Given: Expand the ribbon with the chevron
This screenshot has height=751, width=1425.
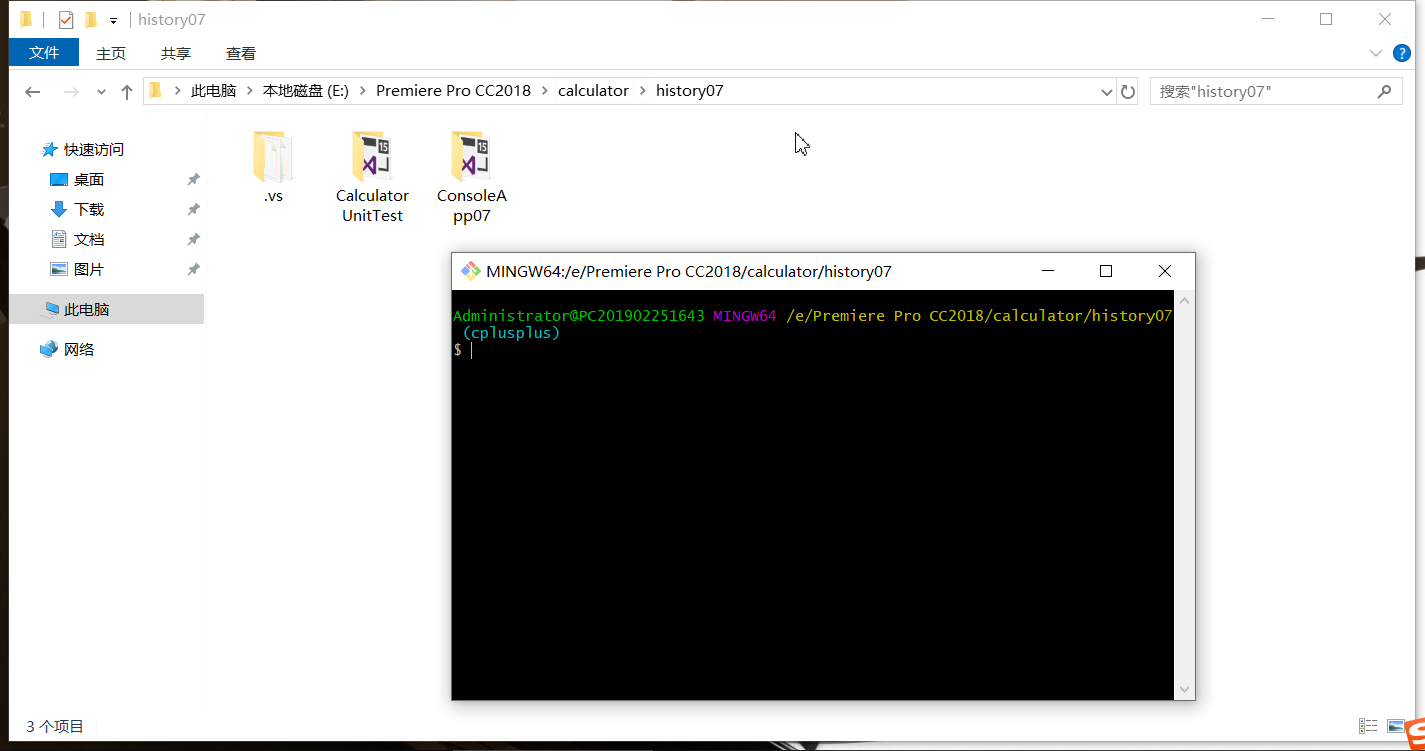Looking at the screenshot, I should point(1375,53).
